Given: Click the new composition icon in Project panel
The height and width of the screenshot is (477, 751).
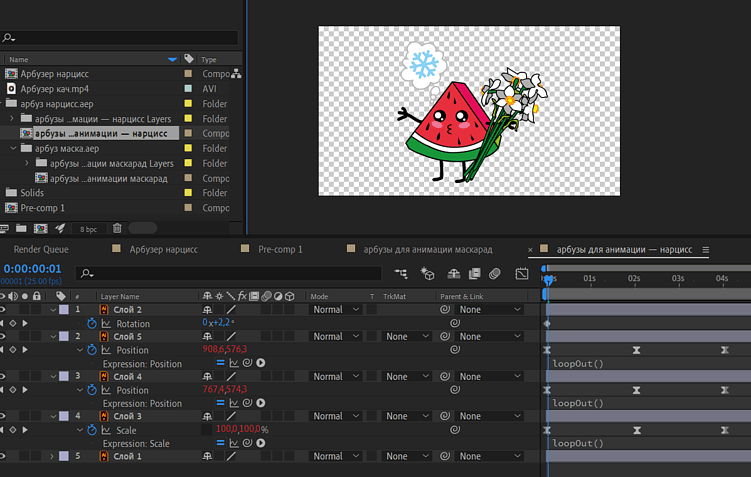Looking at the screenshot, I should (x=42, y=229).
